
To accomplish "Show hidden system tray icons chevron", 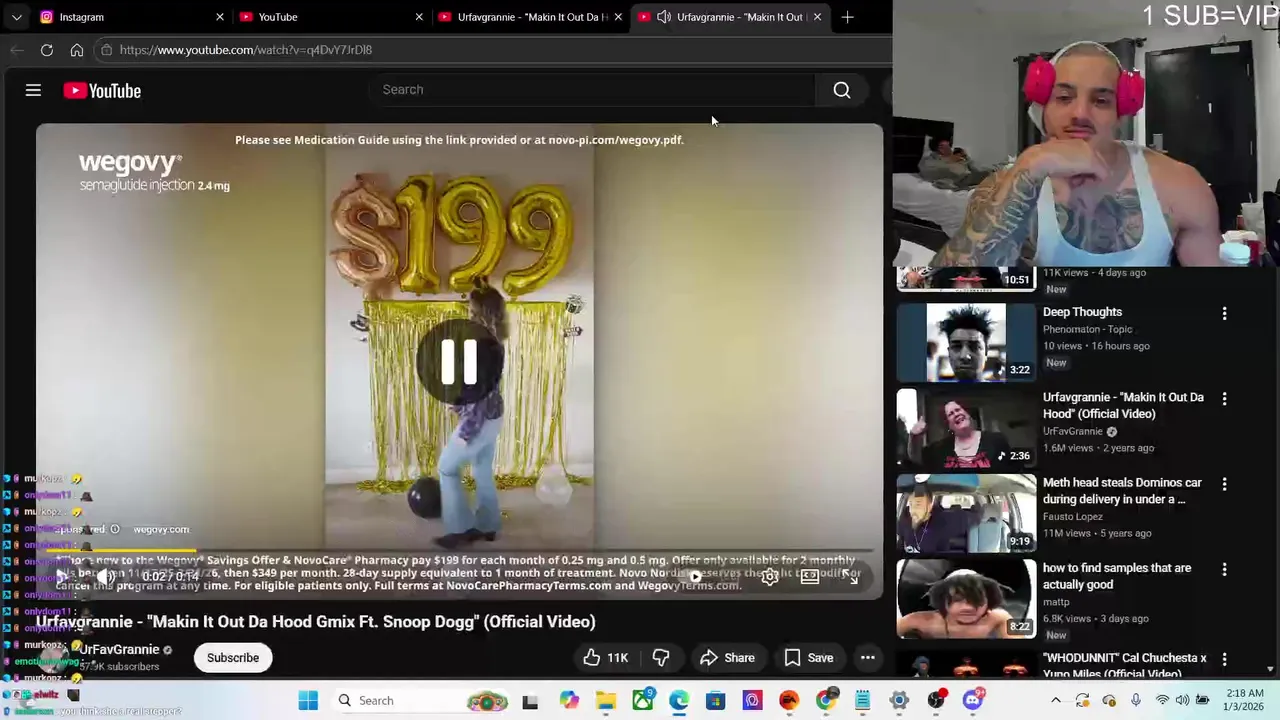I will click(x=1055, y=701).
